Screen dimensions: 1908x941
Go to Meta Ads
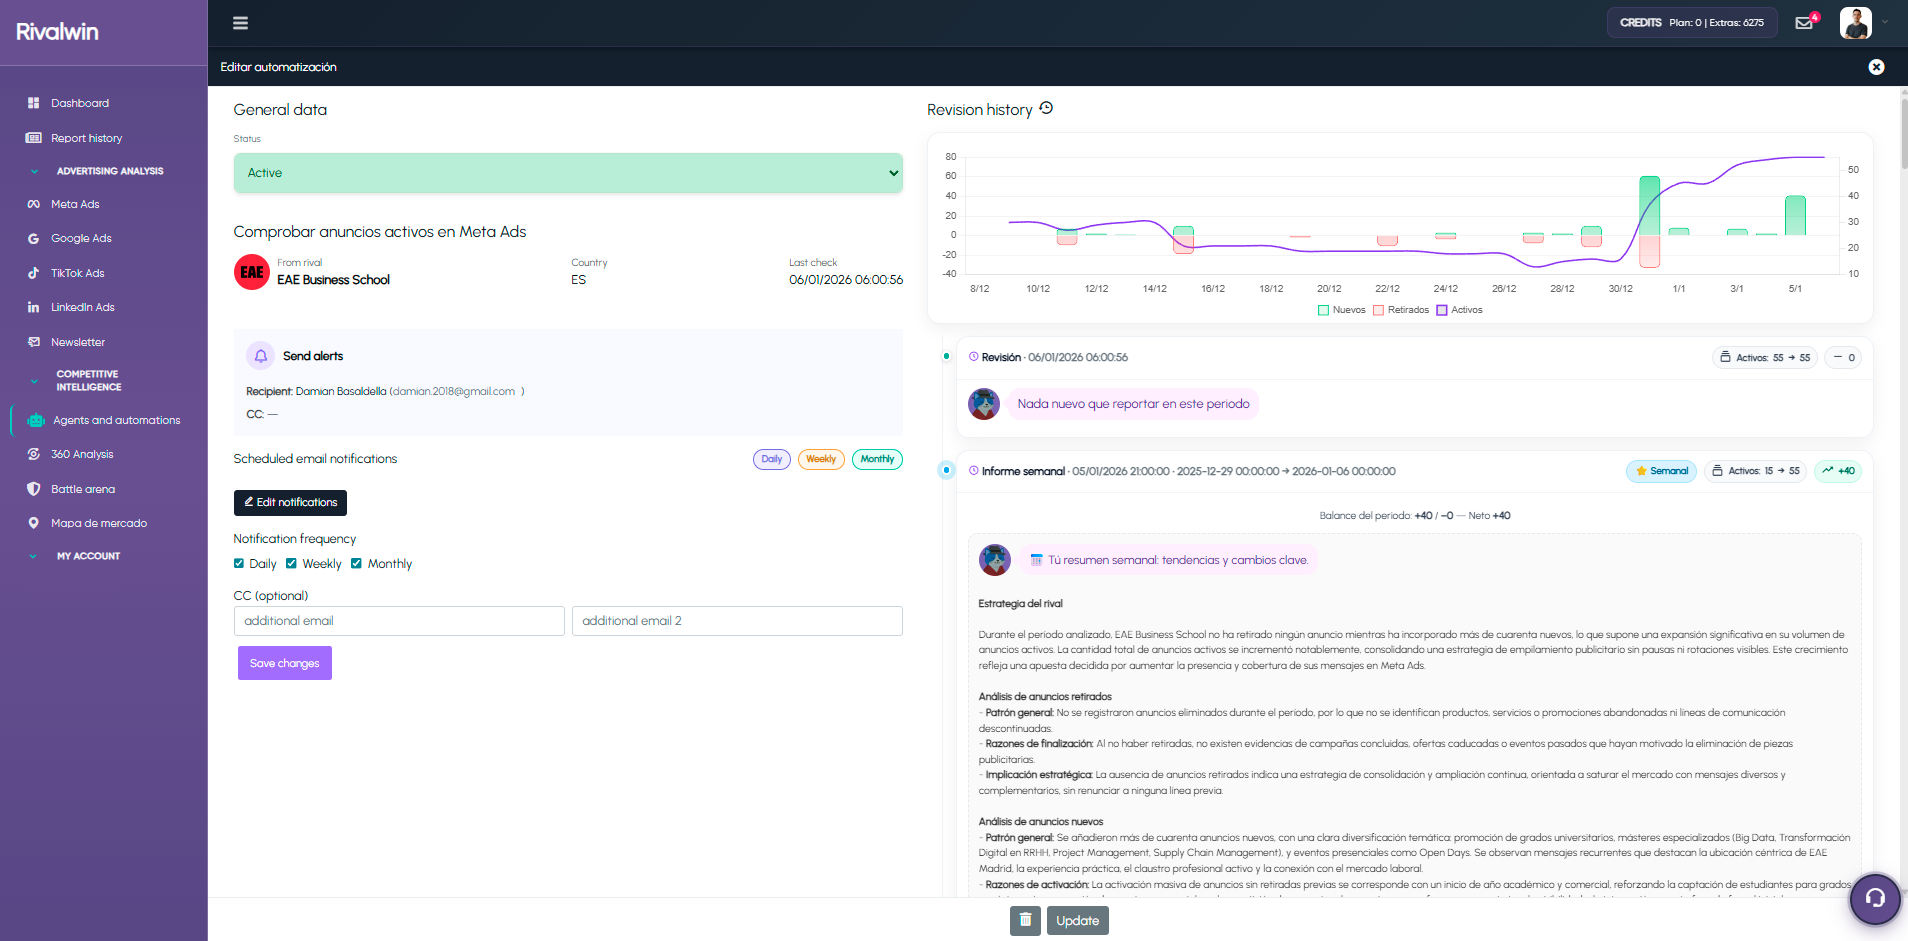pyautogui.click(x=75, y=204)
